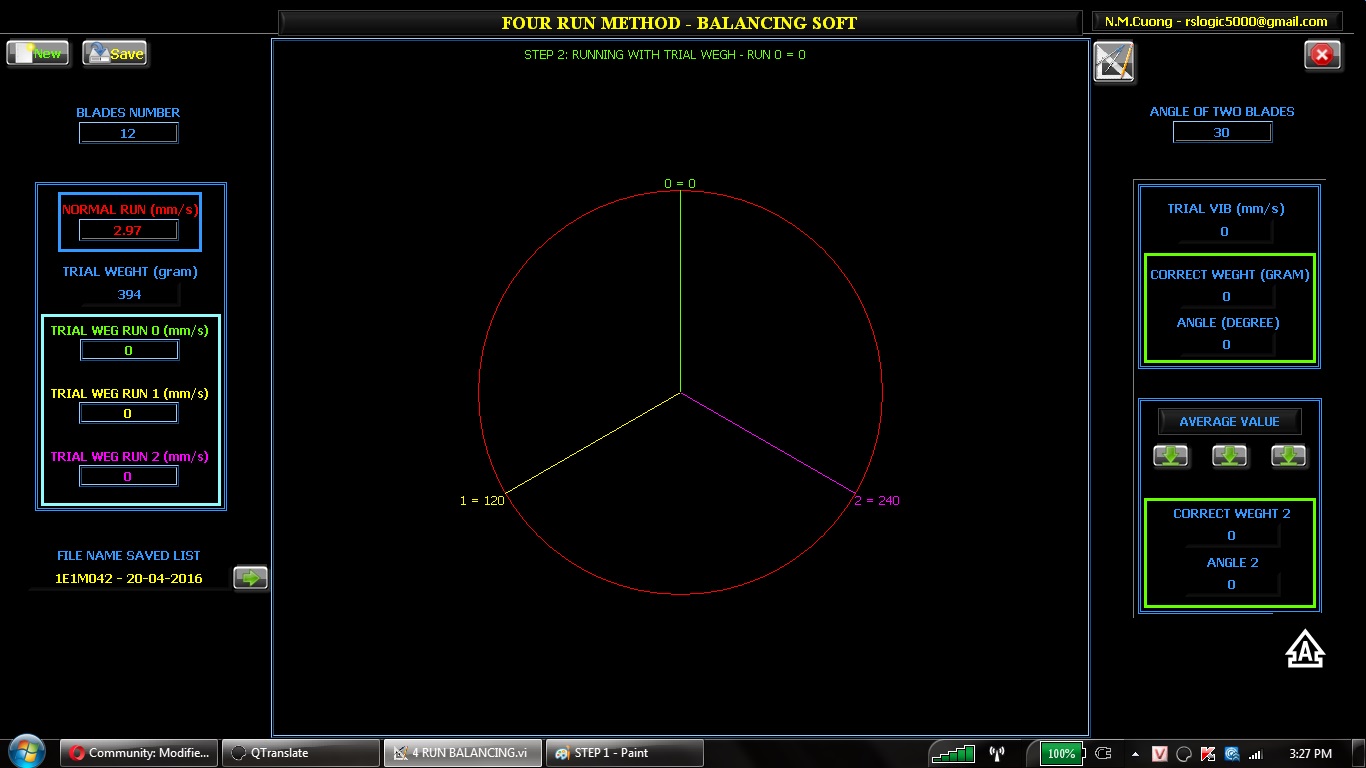This screenshot has height=768, width=1366.
Task: Click the Correct Weght (gram) value
Action: (1227, 296)
